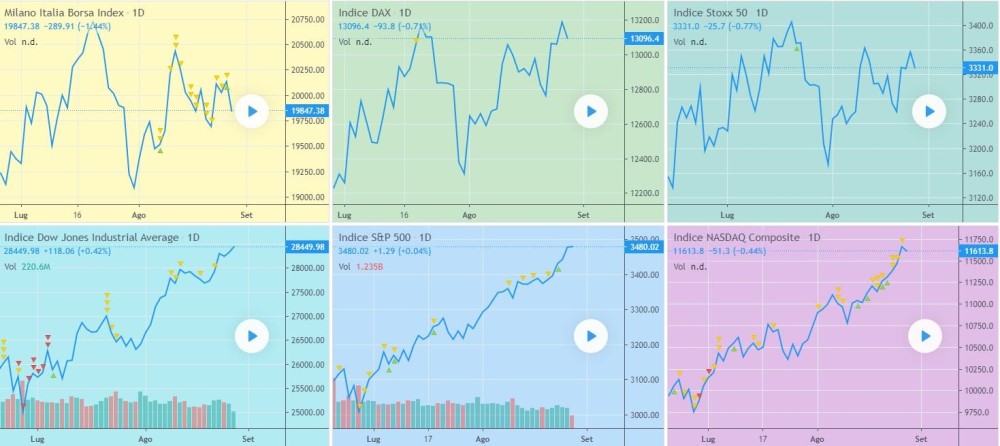Open the Indice NASDAQ Composite title
This screenshot has width=1000, height=446.
point(737,237)
